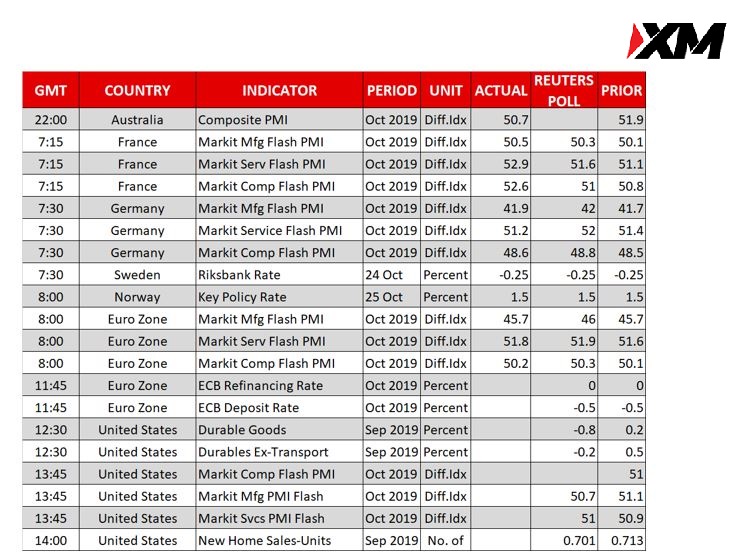
Task: Click the actual value 52.9
Action: (501, 164)
